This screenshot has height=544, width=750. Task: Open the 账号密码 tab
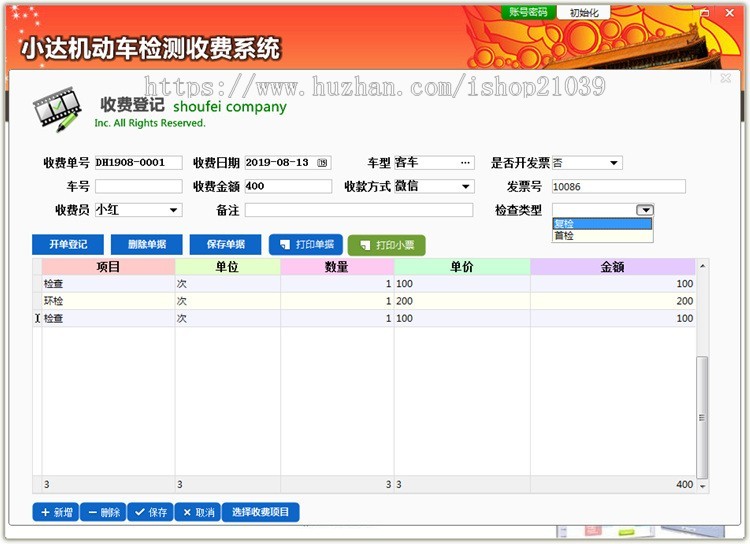click(528, 12)
